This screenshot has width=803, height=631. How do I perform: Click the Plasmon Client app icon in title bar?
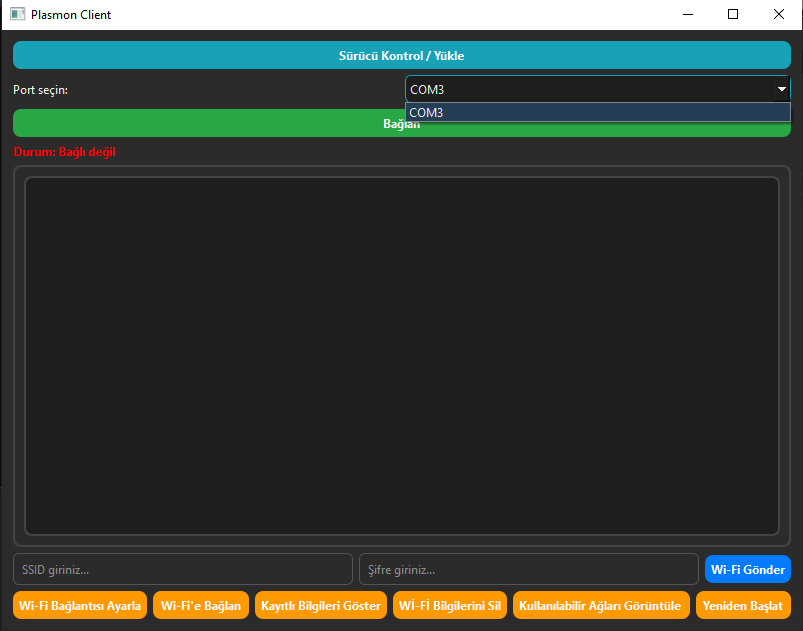click(17, 15)
